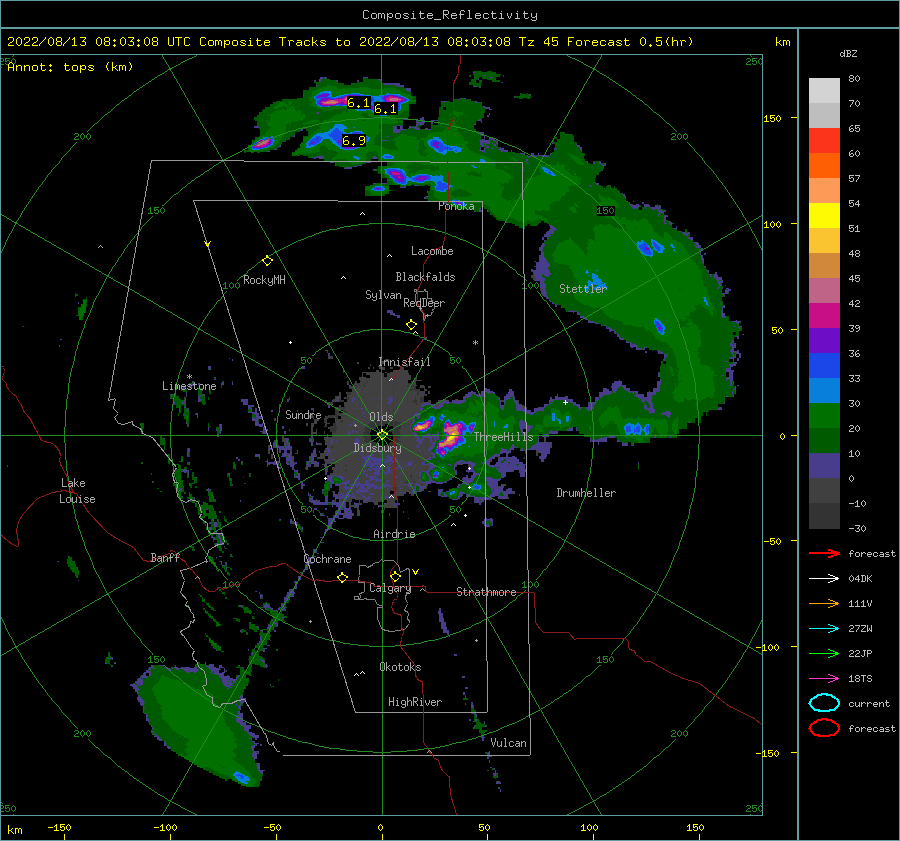Click the yellow diamond marker near RockyMH
Screen dimensions: 900x841
pos(267,261)
